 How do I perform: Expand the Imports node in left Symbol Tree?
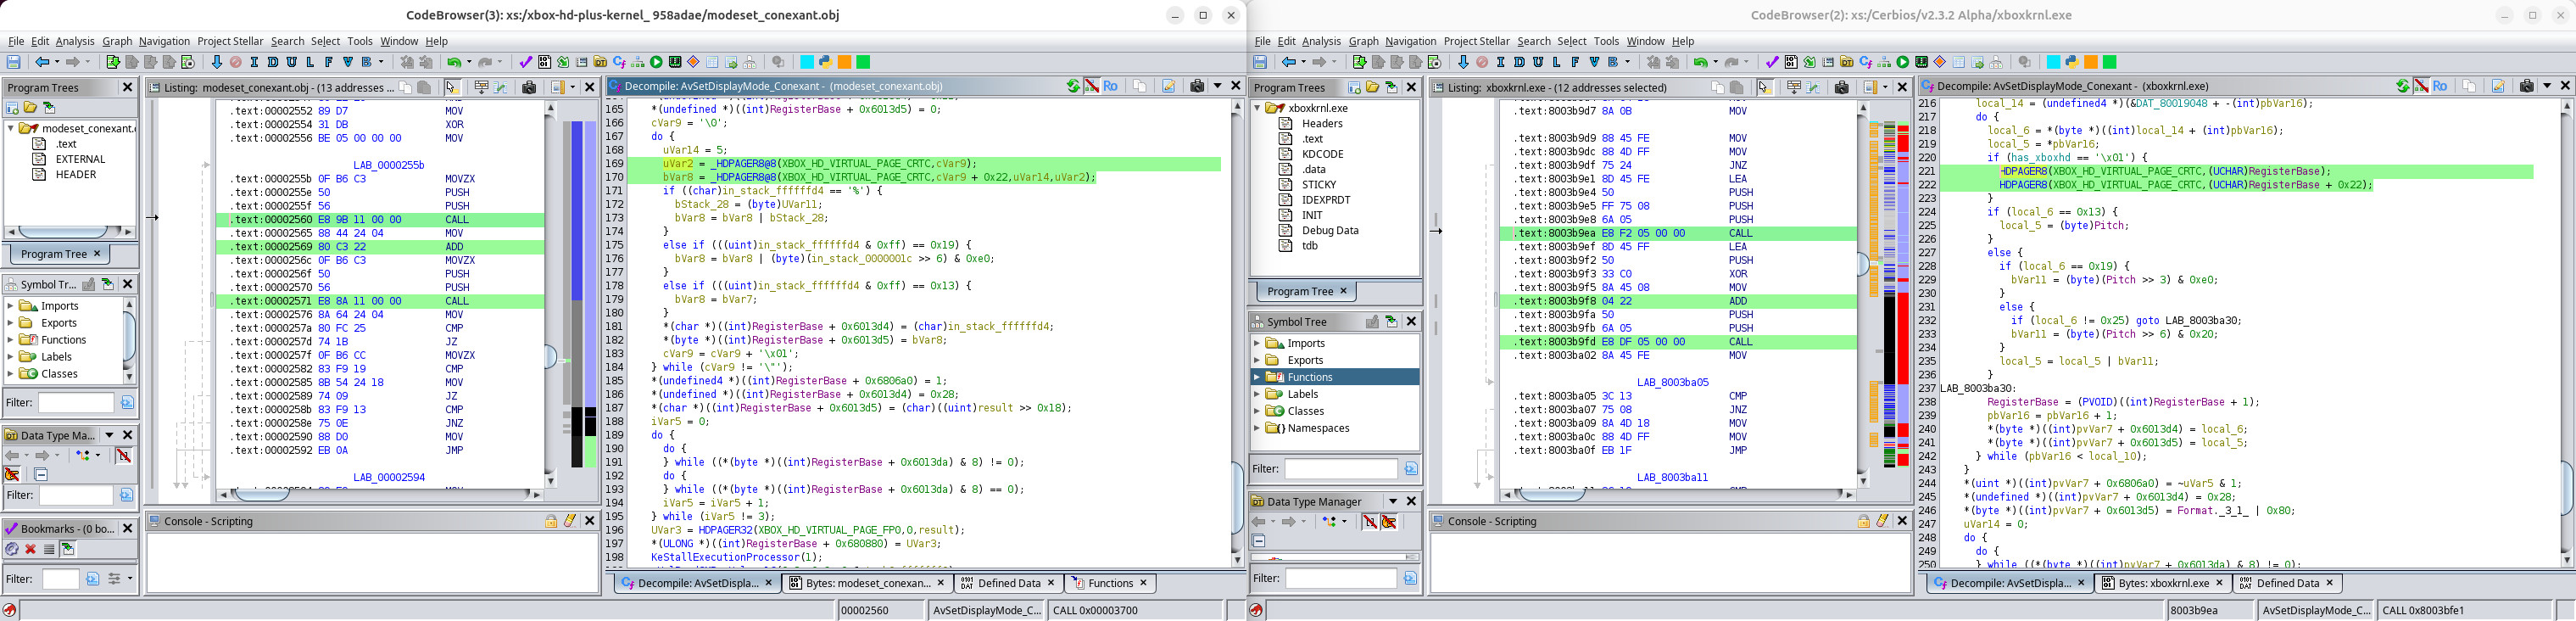click(x=11, y=306)
